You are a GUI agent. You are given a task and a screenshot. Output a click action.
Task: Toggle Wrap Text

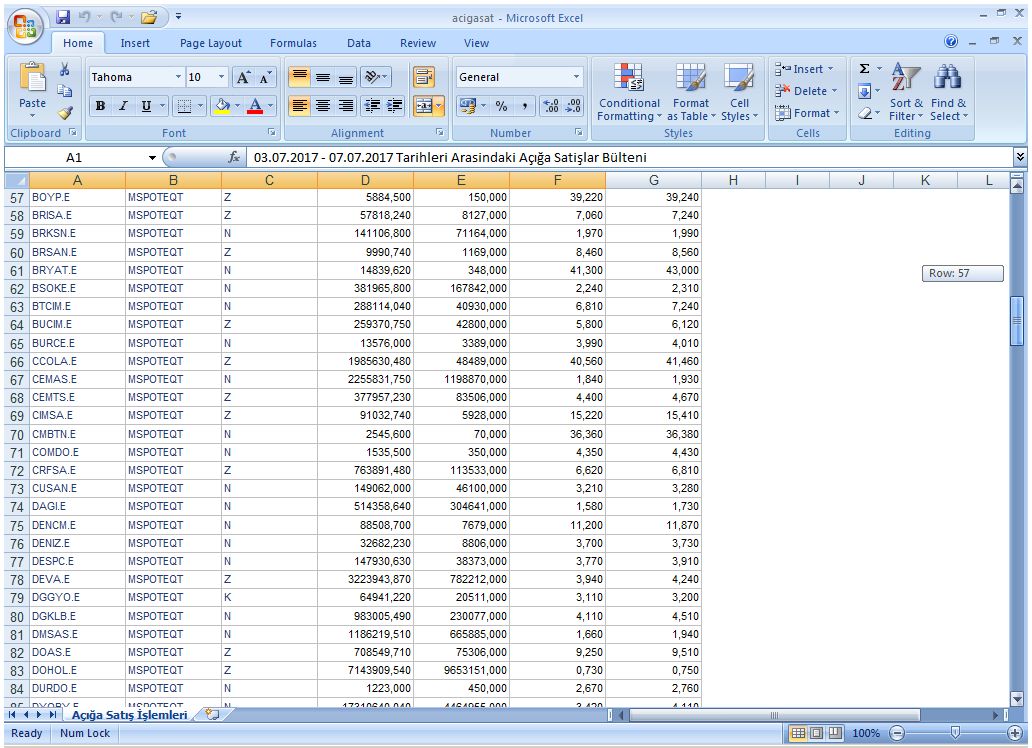pyautogui.click(x=424, y=77)
